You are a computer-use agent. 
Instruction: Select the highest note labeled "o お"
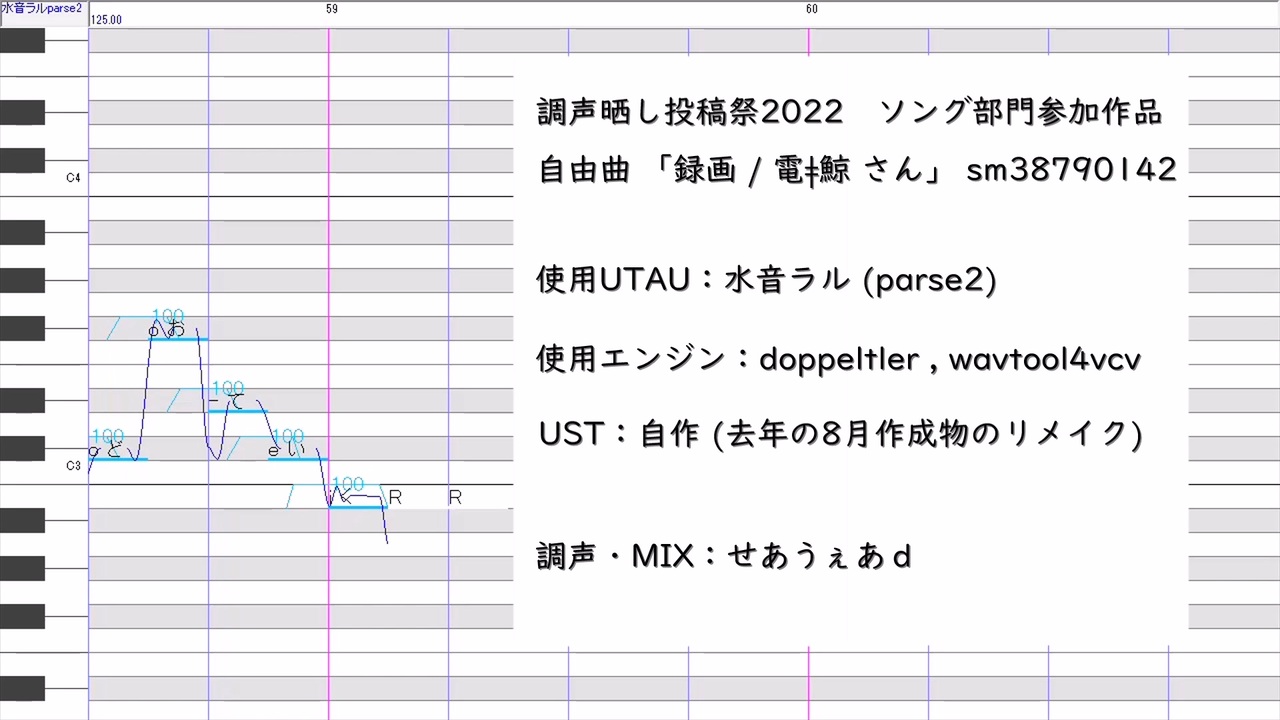(178, 338)
